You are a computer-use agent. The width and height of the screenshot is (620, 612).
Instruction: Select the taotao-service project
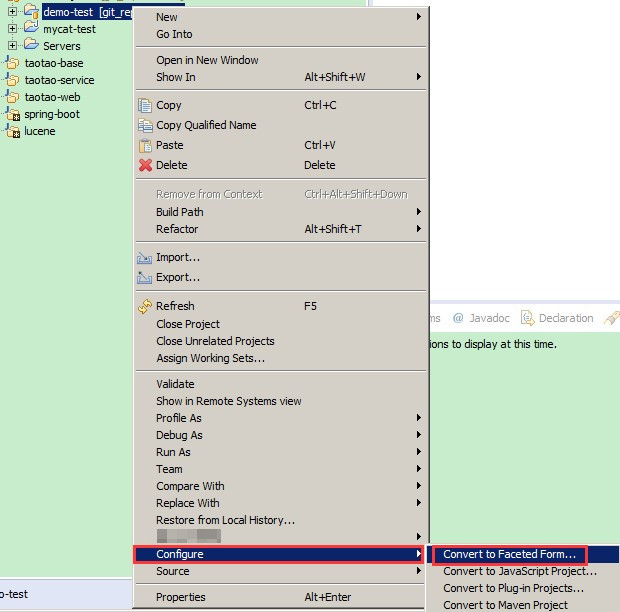pyautogui.click(x=59, y=80)
